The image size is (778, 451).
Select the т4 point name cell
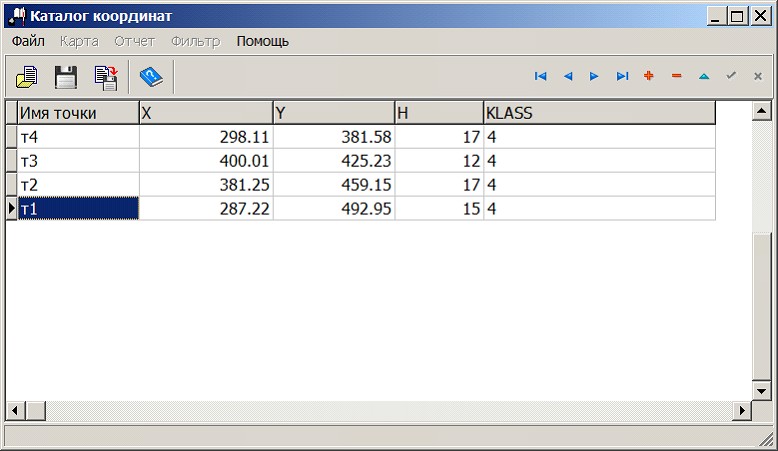click(x=78, y=137)
